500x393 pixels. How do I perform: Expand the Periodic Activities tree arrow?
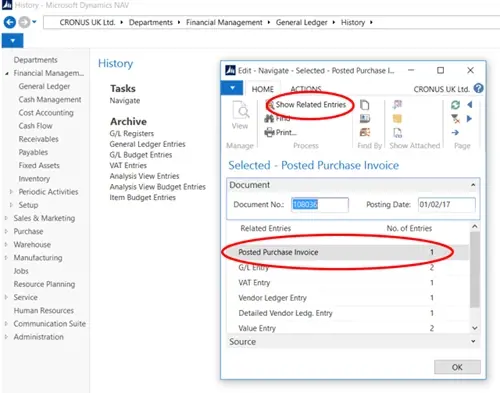[x=11, y=192]
